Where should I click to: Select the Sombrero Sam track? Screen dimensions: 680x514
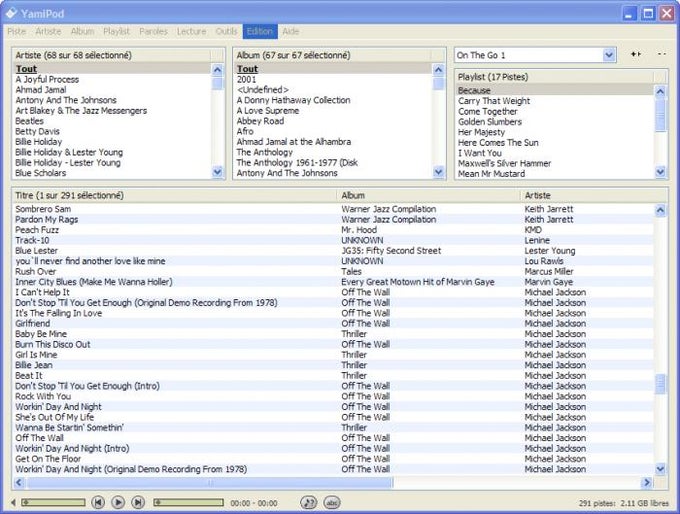(333, 209)
